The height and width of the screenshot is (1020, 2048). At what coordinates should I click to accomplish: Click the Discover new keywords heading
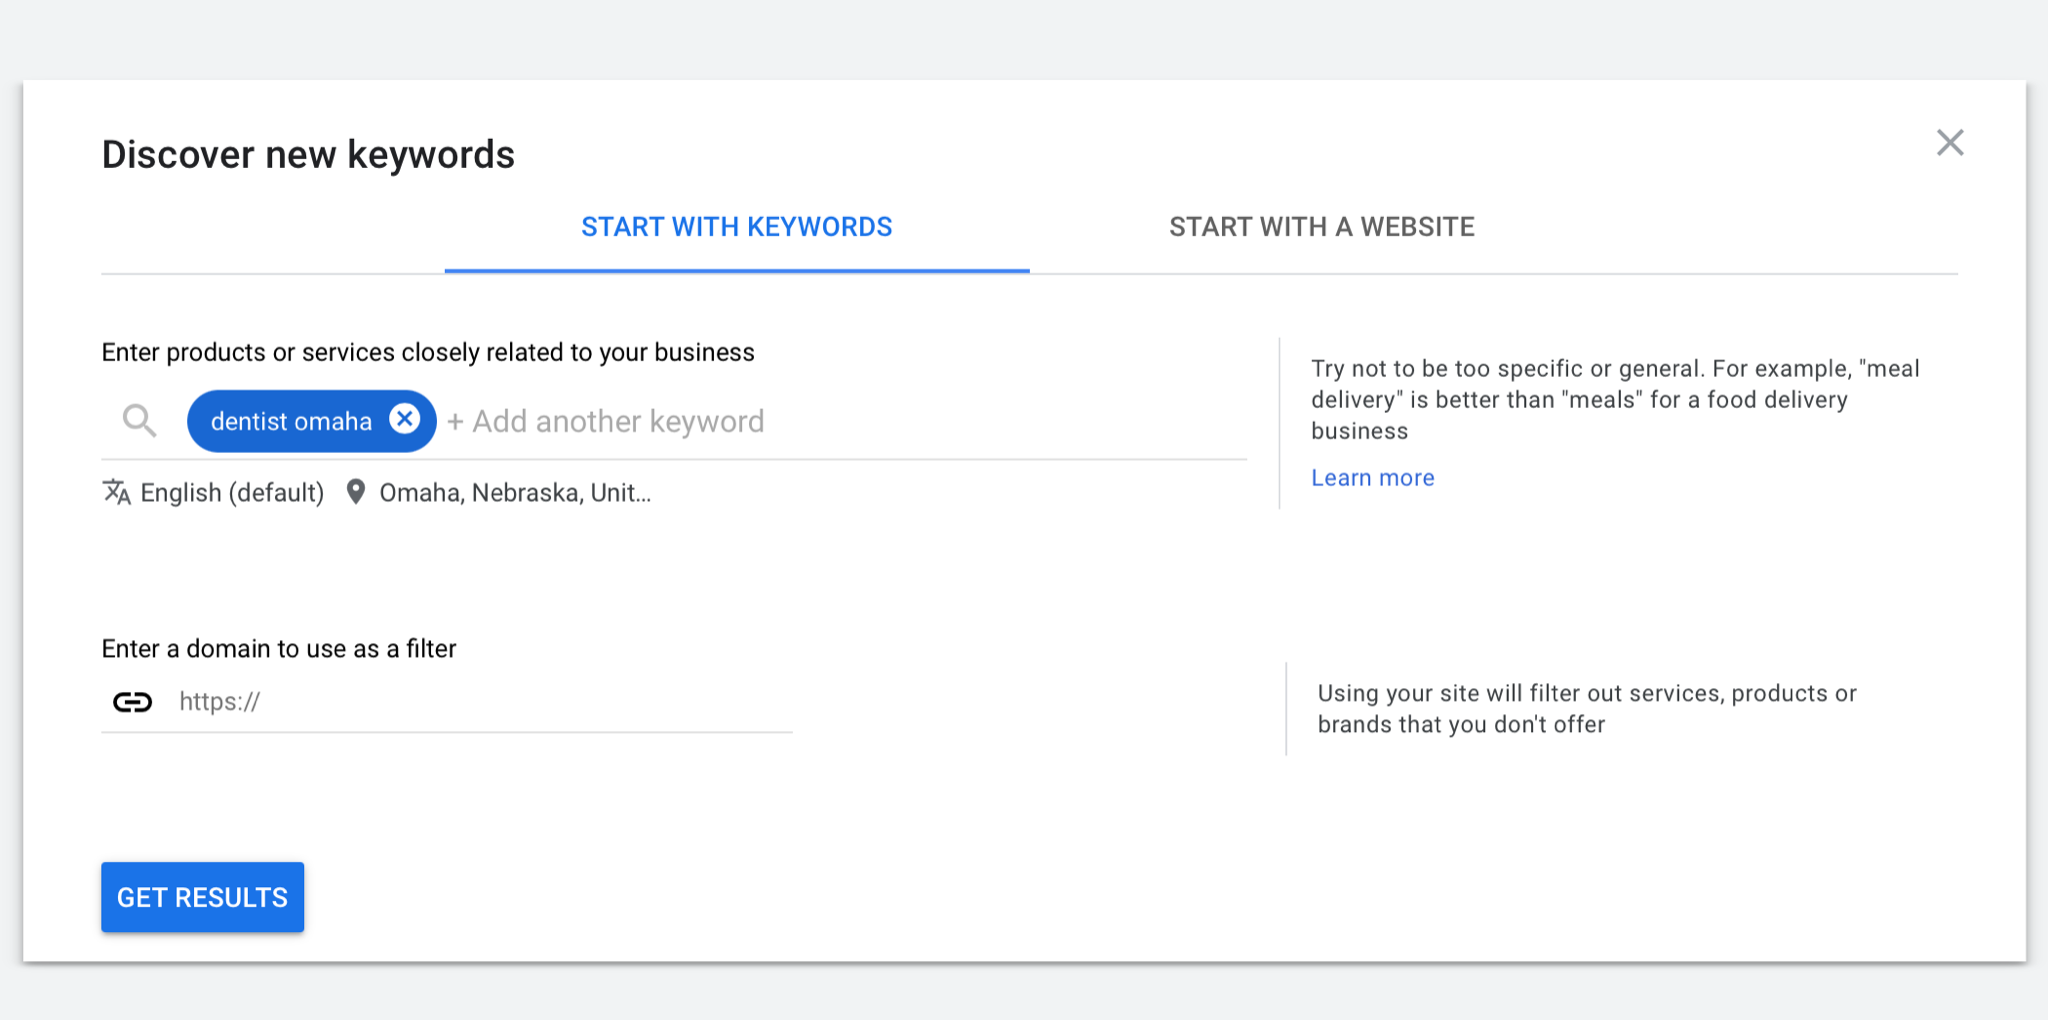click(x=308, y=155)
